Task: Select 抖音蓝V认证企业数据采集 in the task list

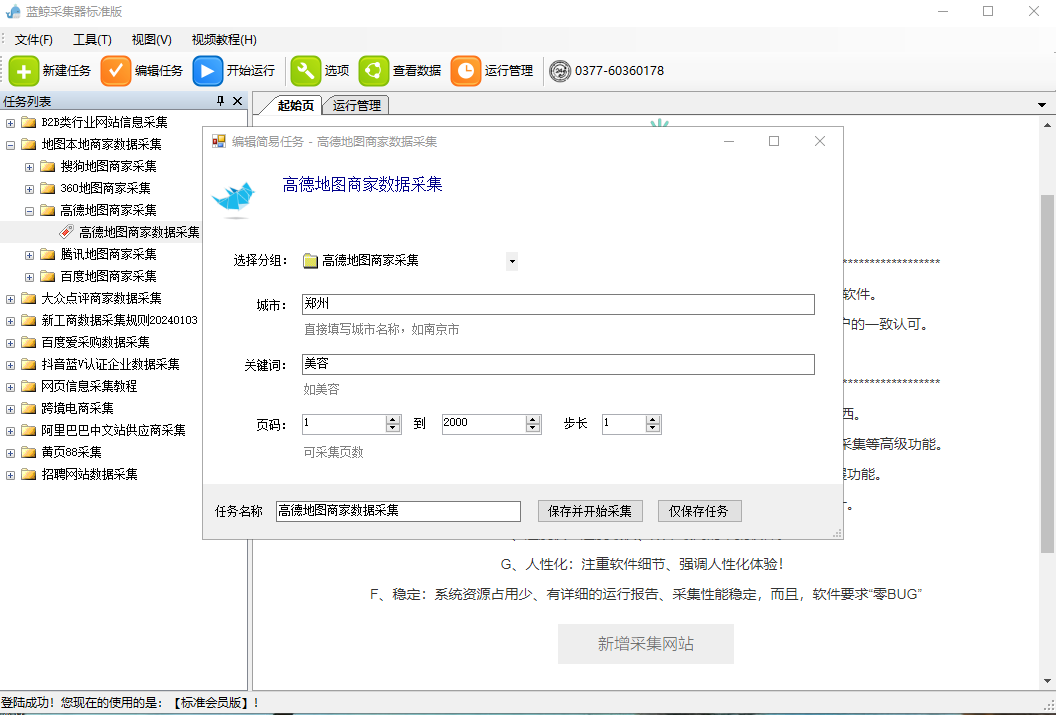Action: (110, 364)
